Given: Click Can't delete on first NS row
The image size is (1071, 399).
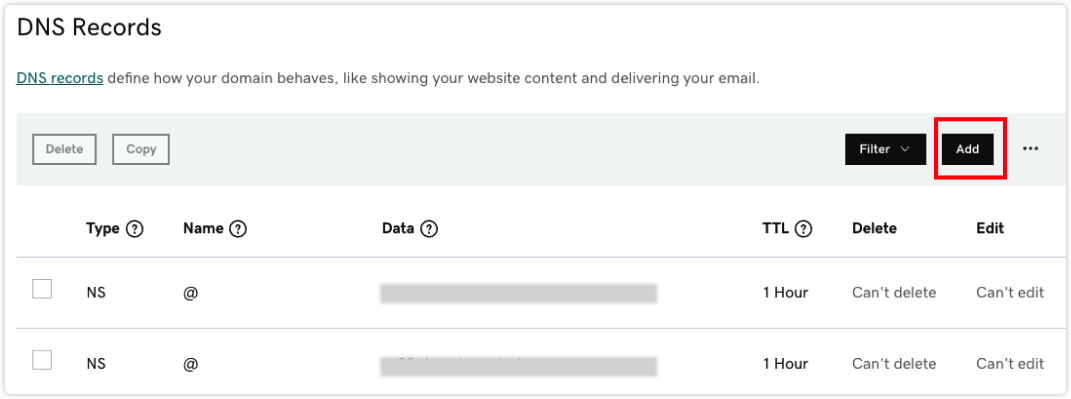Looking at the screenshot, I should 893,292.
